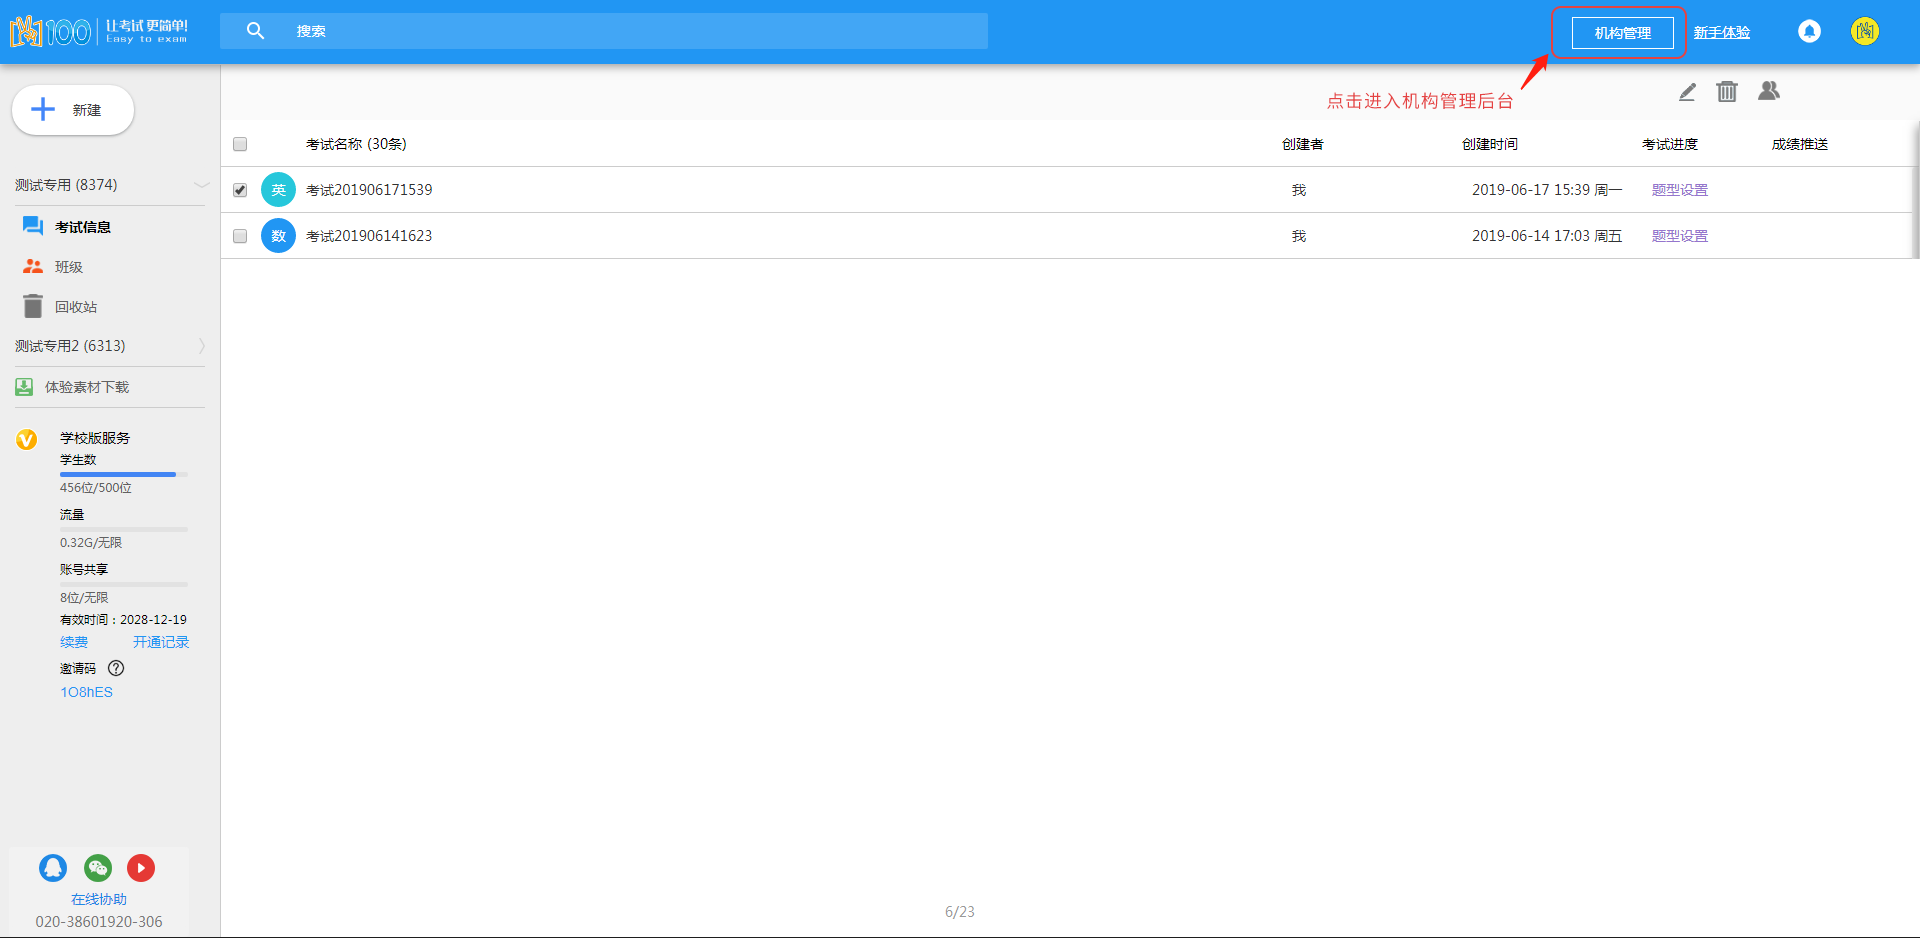The image size is (1920, 938).
Task: Collapse the 测试专用 (8374) group
Action: coord(201,185)
